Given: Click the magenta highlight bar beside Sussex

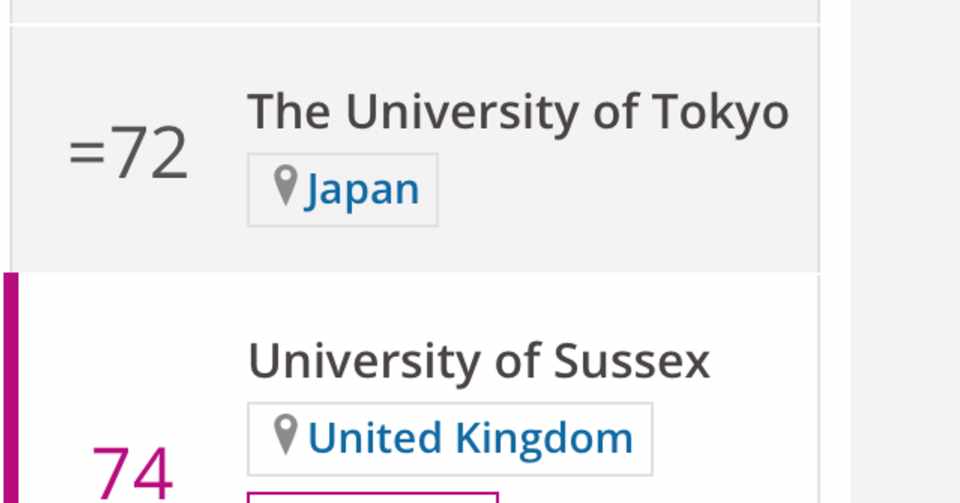Looking at the screenshot, I should point(10,390).
